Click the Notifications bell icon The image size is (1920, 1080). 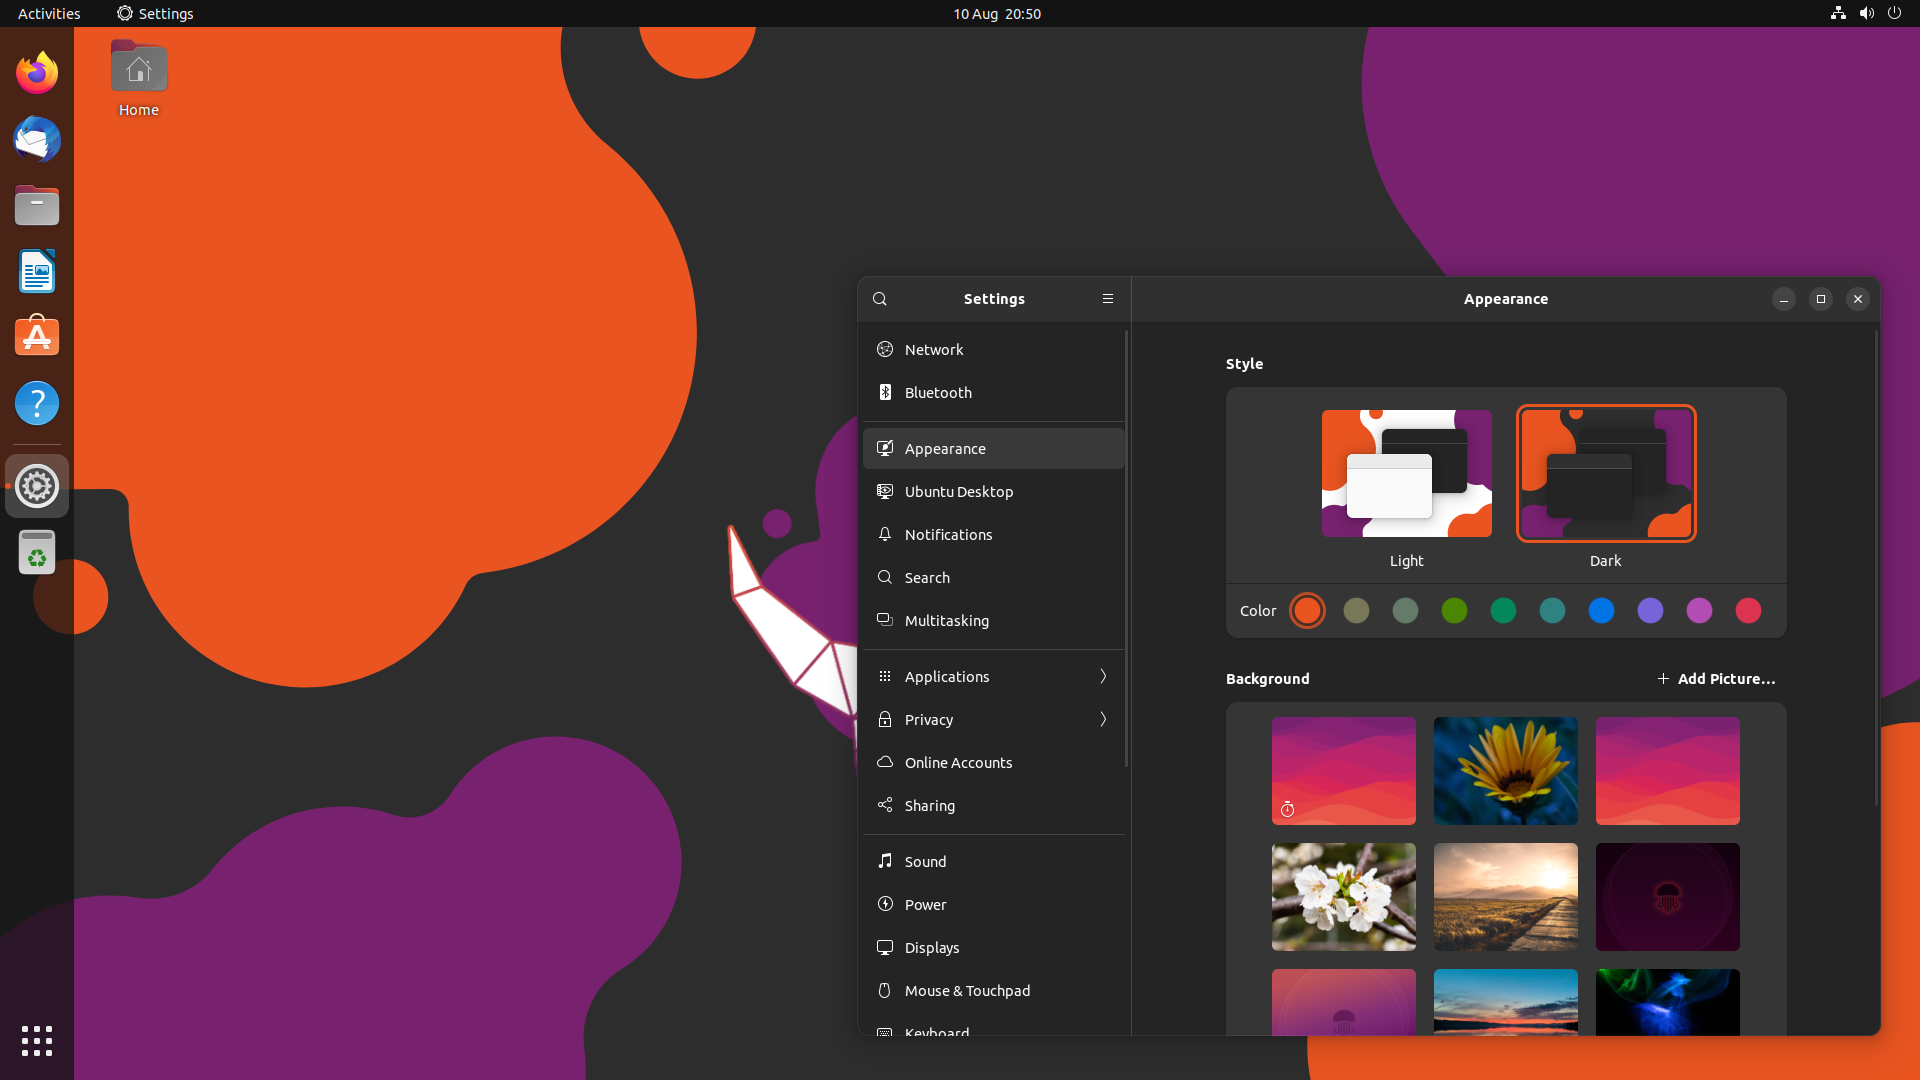tap(885, 535)
